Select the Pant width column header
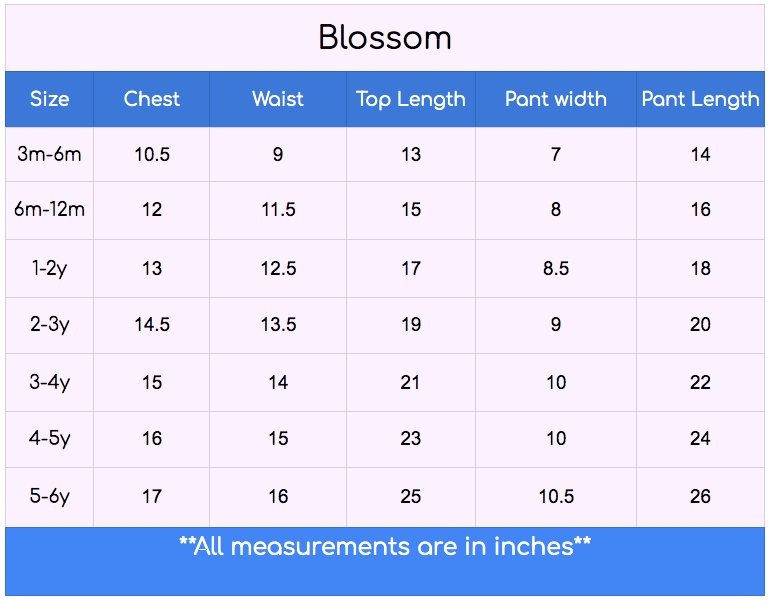Screen dimensions: 770x601 pyautogui.click(x=556, y=99)
